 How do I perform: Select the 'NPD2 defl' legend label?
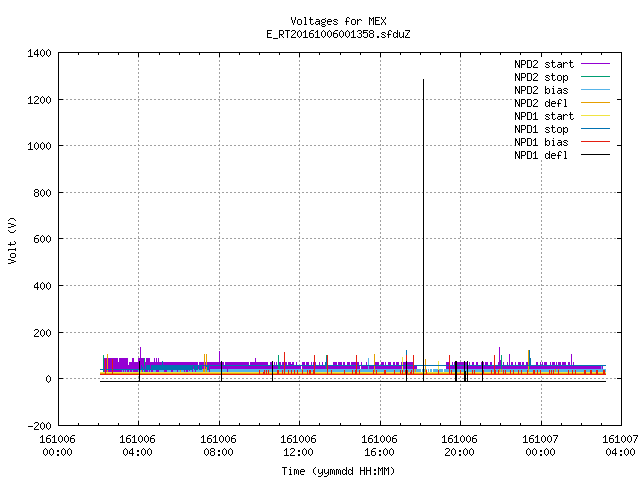point(541,103)
